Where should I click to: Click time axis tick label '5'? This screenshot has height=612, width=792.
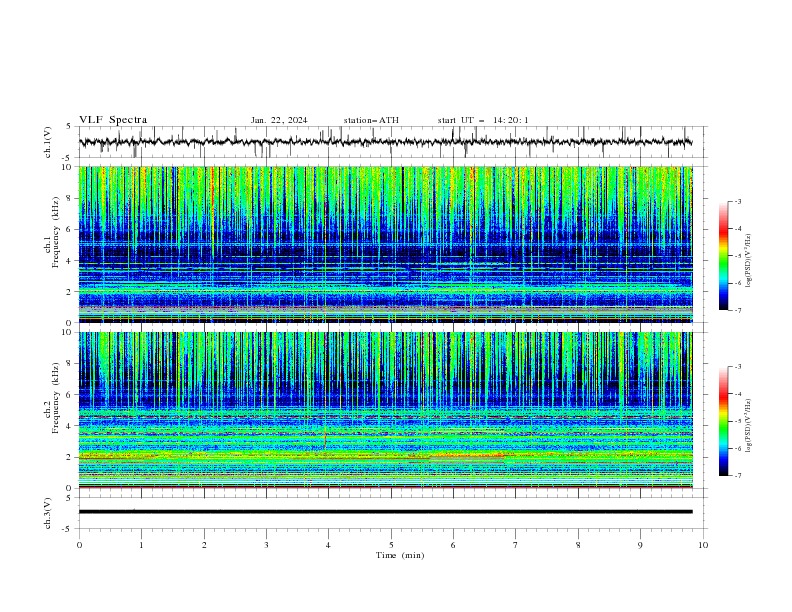point(391,545)
